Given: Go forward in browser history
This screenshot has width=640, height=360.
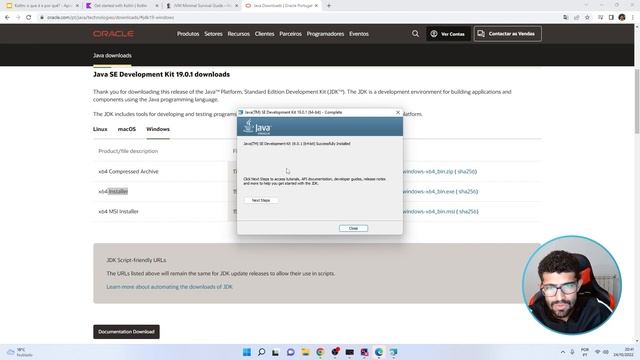Looking at the screenshot, I should click(18, 18).
